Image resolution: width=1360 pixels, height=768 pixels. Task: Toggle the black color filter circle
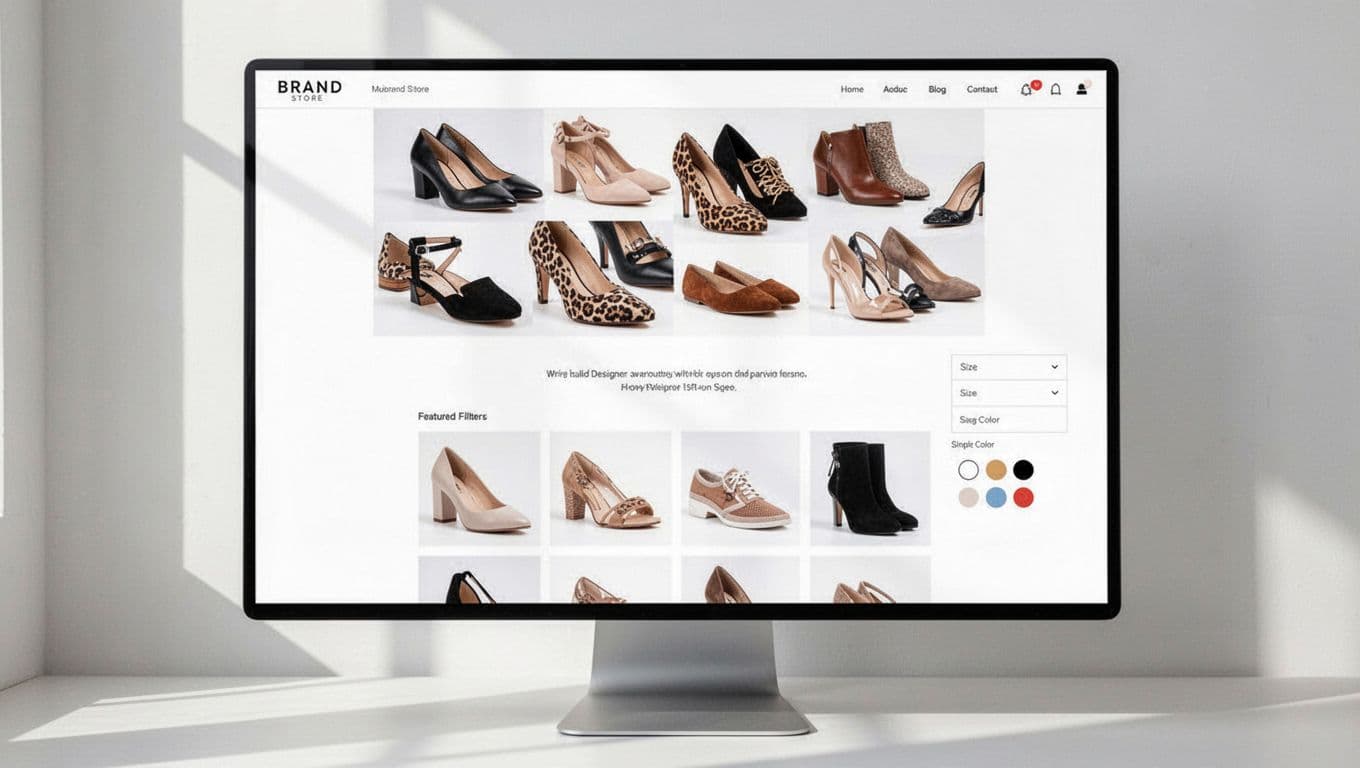pyautogui.click(x=1022, y=469)
